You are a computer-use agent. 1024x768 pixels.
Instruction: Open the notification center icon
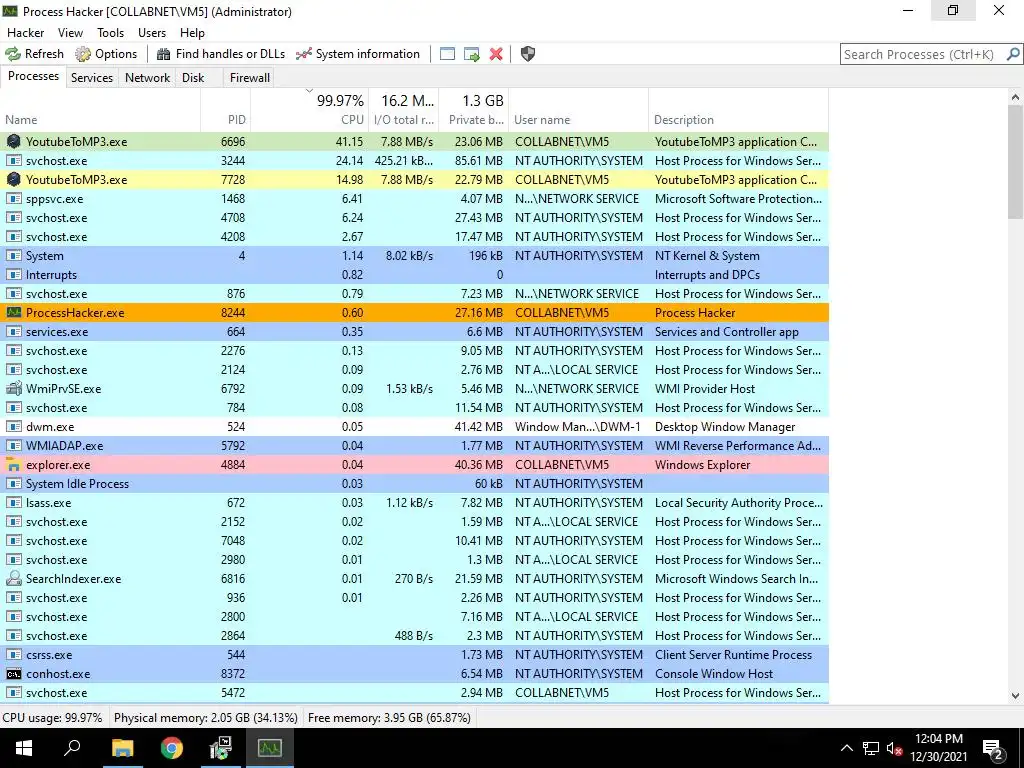tap(993, 749)
